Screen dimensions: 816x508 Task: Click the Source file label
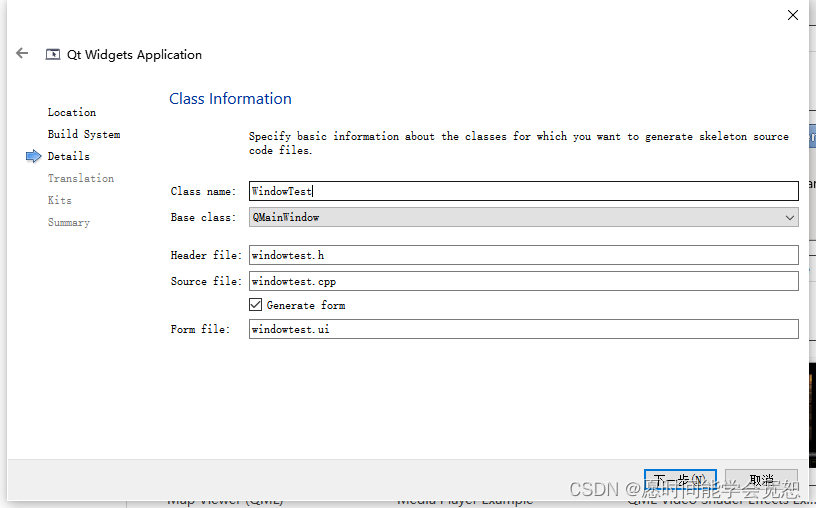(x=206, y=281)
